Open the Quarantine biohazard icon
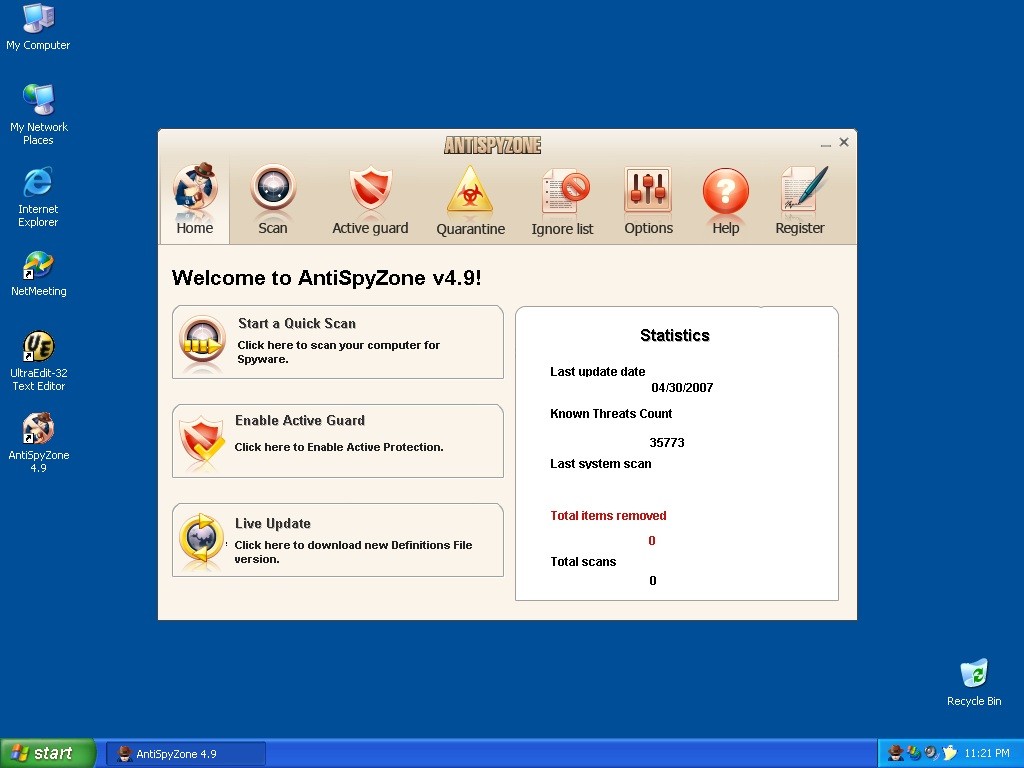1024x768 pixels. coord(470,190)
